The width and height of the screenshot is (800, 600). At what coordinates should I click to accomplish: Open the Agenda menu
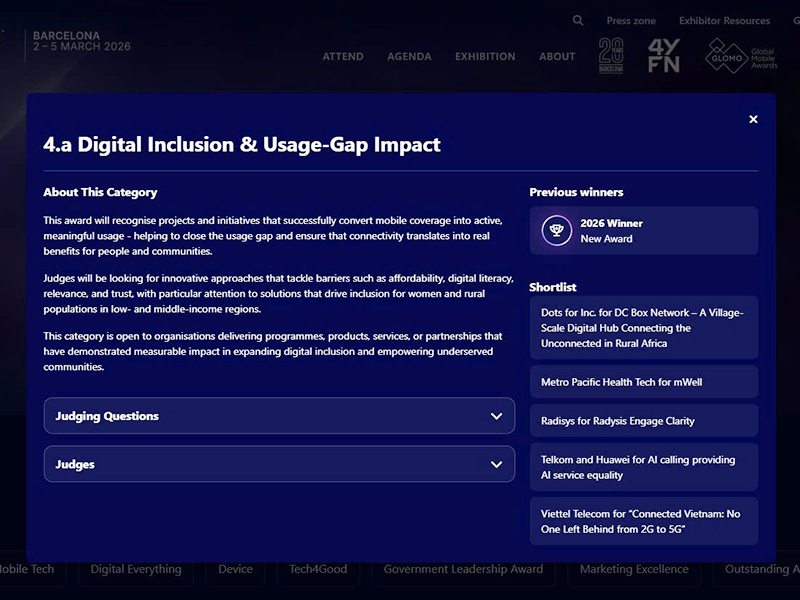pos(409,57)
